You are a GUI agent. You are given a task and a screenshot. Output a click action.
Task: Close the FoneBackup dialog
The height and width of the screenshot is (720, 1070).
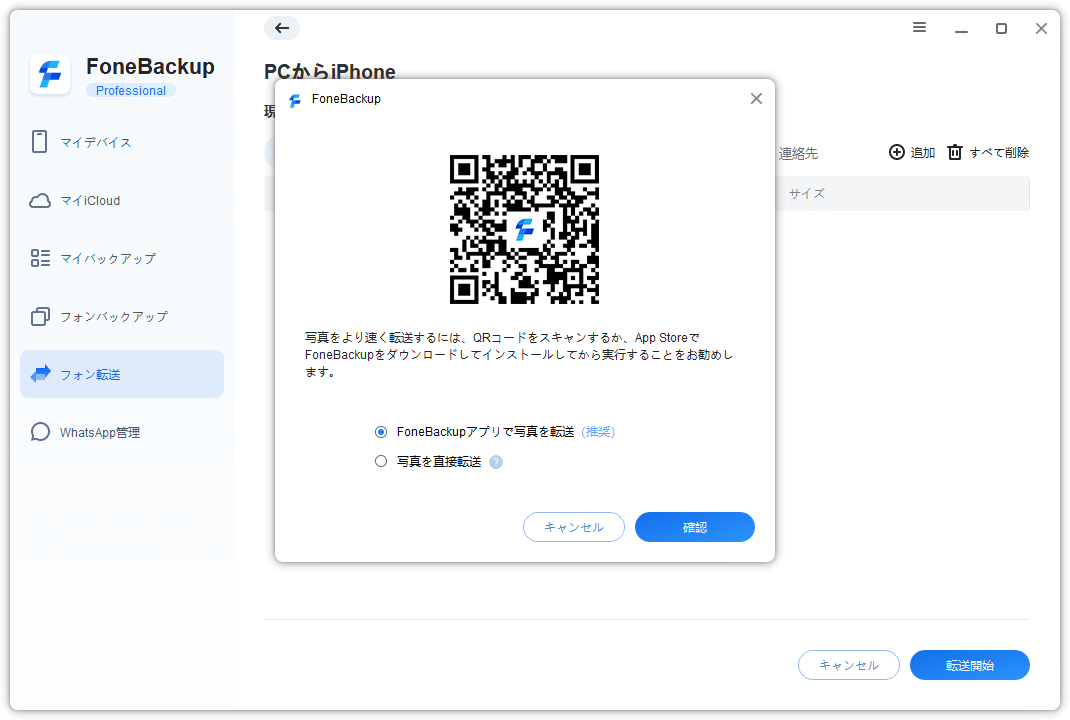point(756,99)
